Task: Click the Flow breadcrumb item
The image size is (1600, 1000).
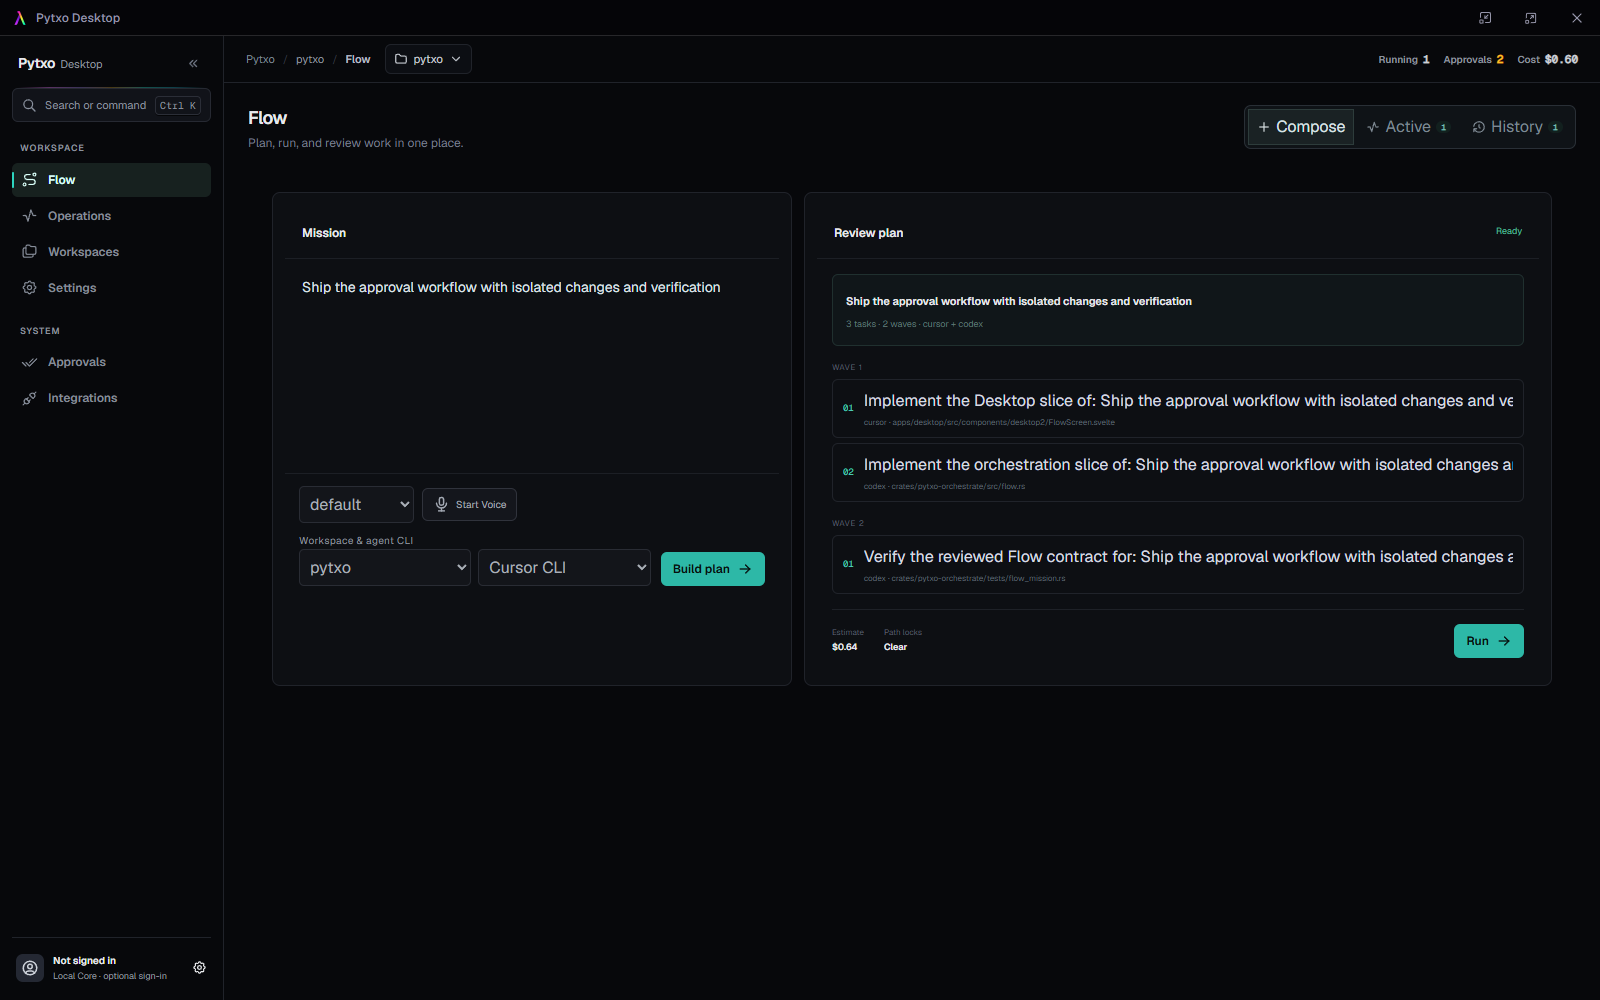Action: coord(358,59)
